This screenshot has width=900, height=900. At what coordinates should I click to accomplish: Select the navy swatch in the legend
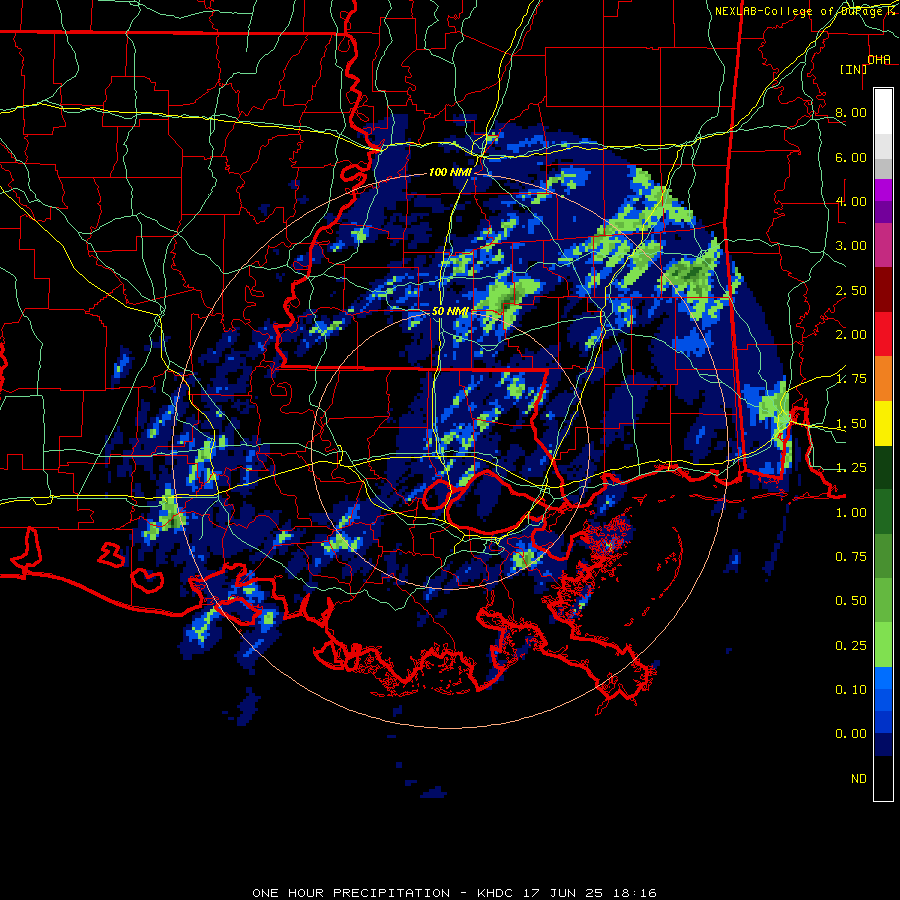(x=883, y=745)
